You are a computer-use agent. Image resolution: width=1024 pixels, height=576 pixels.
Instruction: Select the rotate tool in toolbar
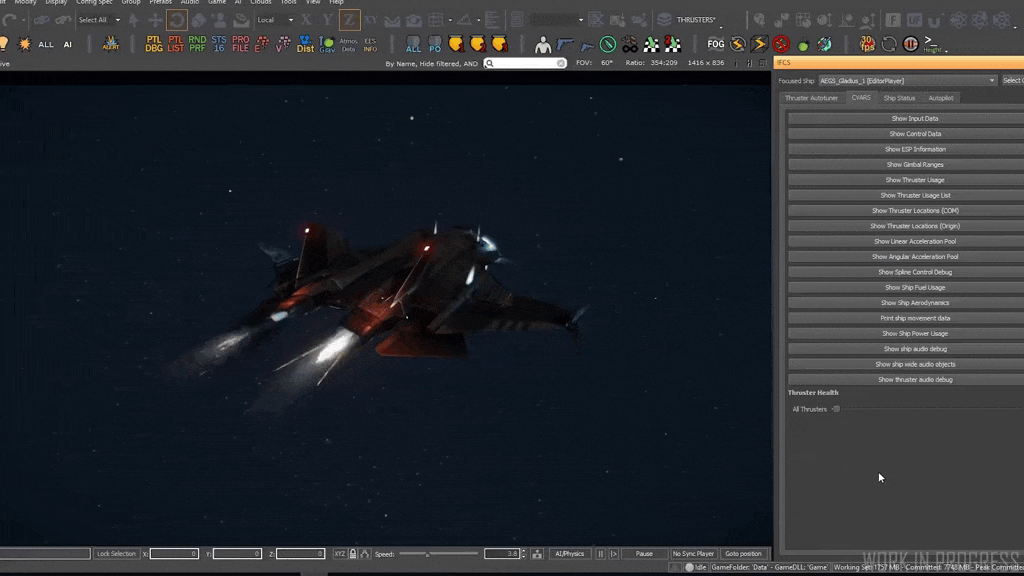click(177, 20)
